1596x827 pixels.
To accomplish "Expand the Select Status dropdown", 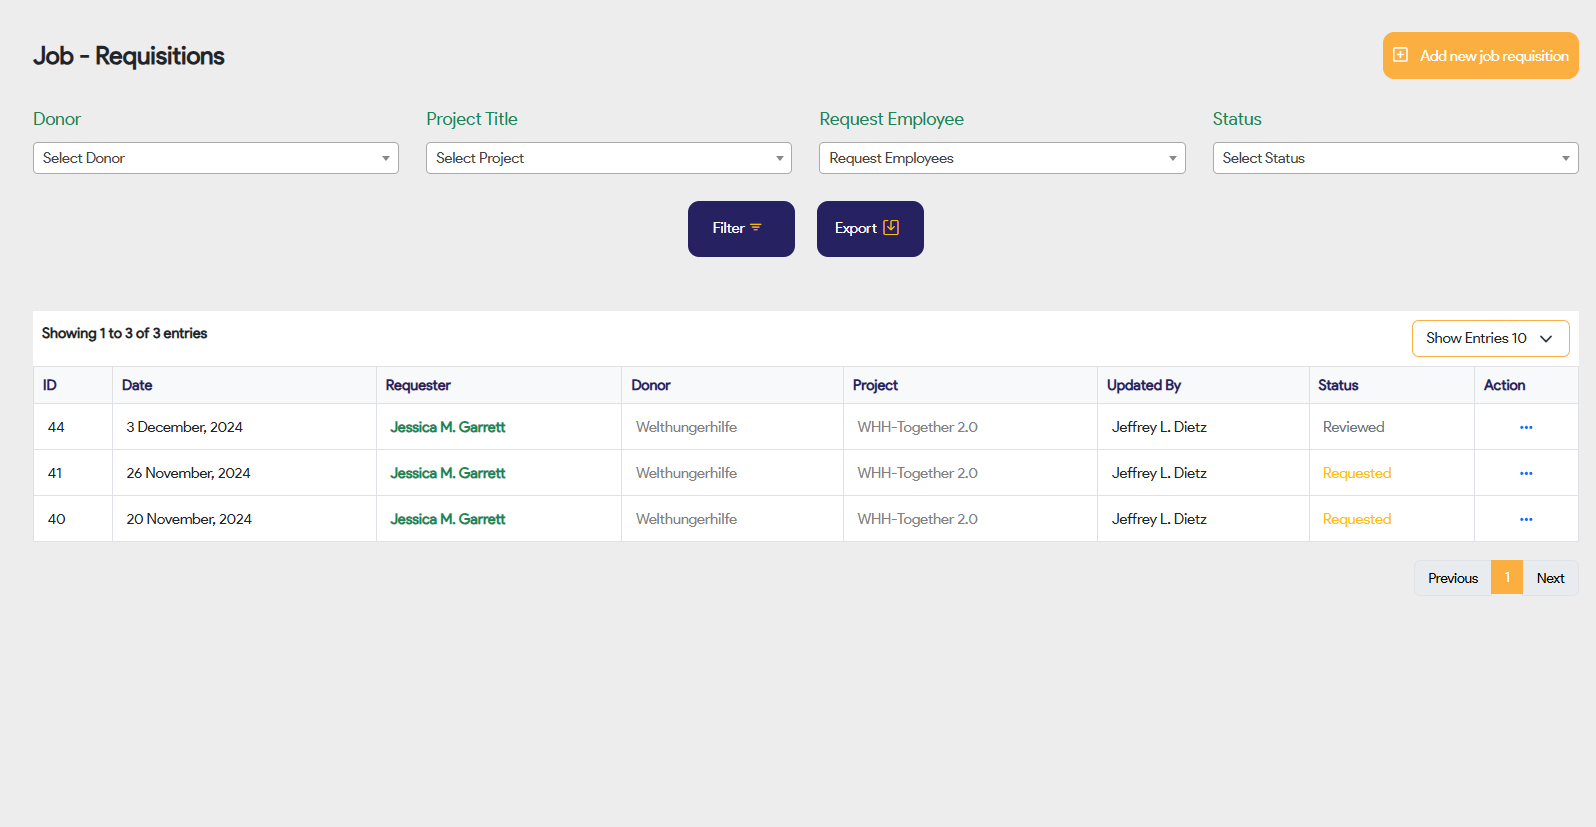I will point(1394,158).
